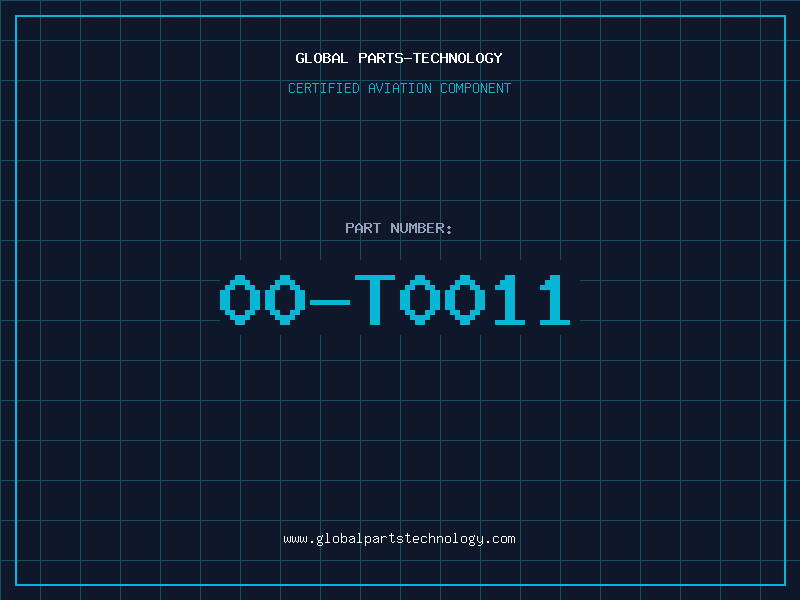Click the GLOBAL PARTS-TECHNOLOGY heading
This screenshot has width=800, height=600.
coord(399,58)
